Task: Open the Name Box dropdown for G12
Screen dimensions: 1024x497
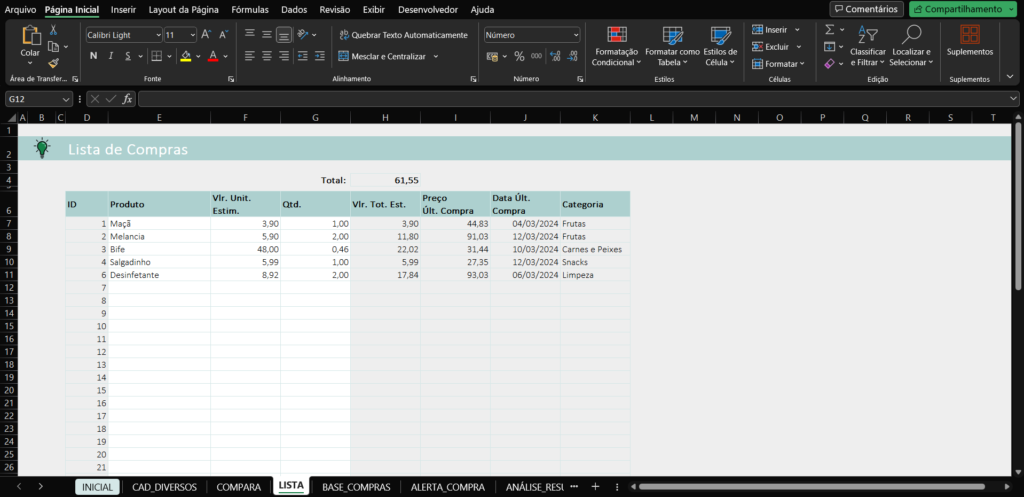Action: pyautogui.click(x=66, y=99)
